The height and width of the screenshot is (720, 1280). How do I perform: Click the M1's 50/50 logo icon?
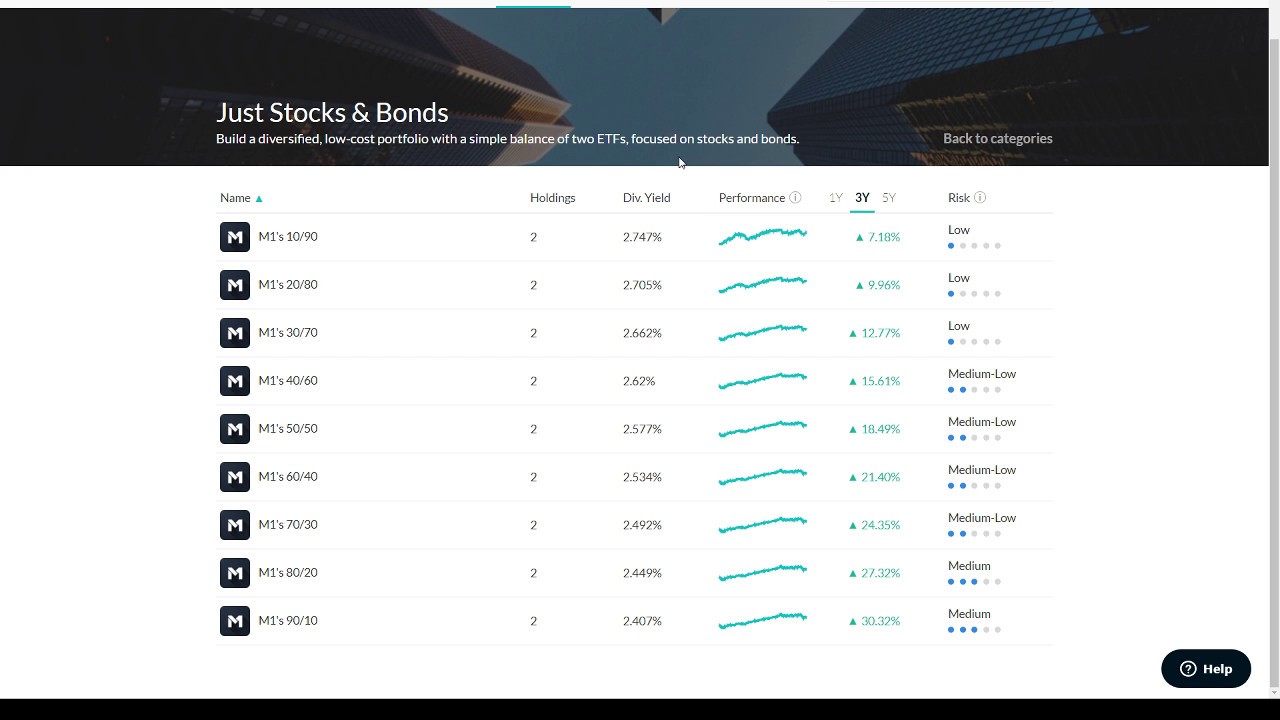[x=235, y=429]
